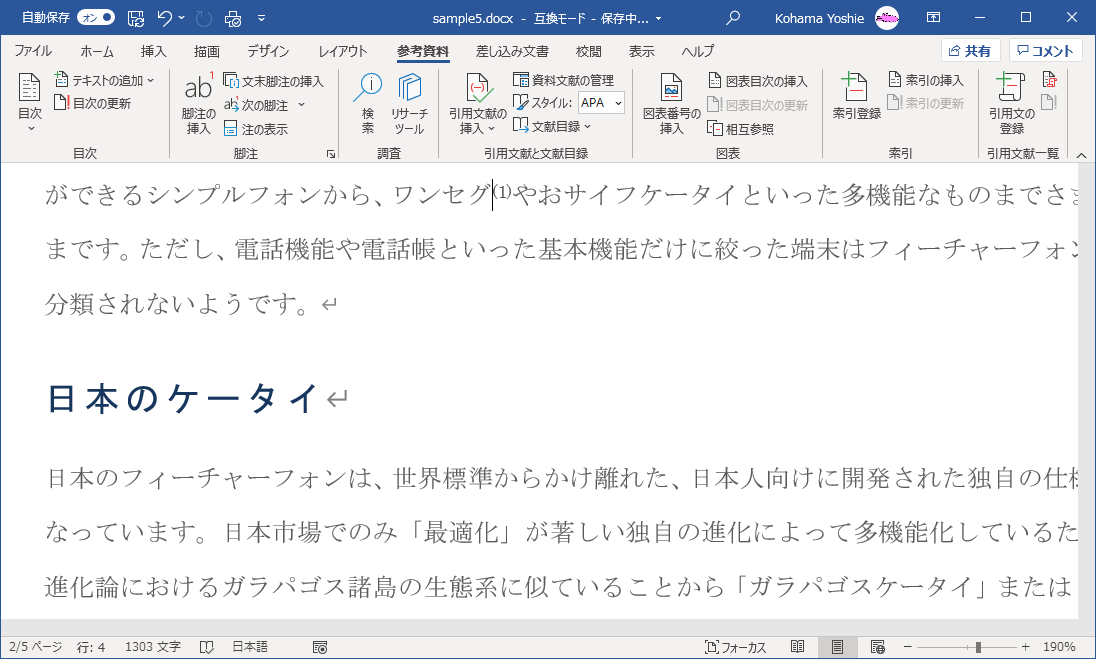Click 相互参照 button

tap(741, 129)
